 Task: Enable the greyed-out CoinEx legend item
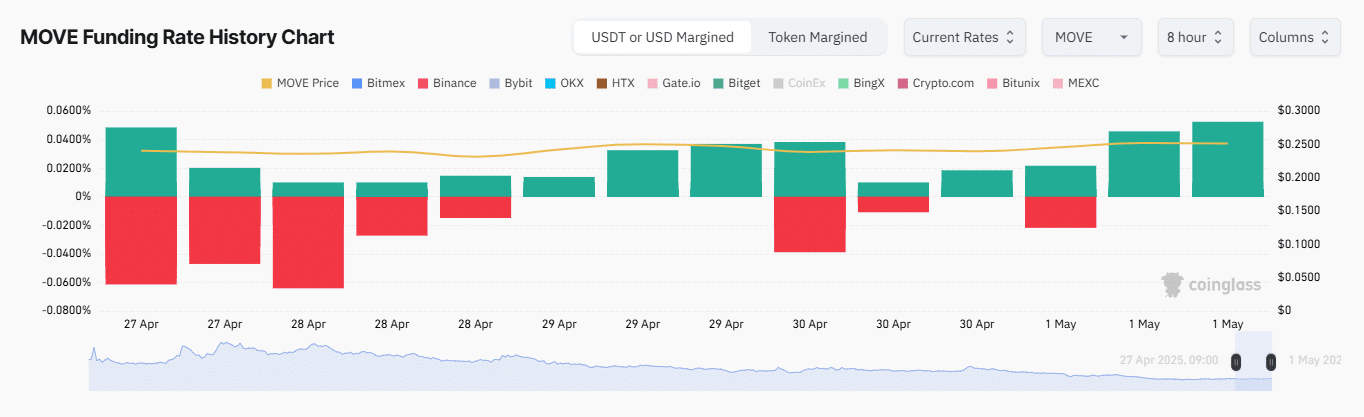(x=801, y=83)
